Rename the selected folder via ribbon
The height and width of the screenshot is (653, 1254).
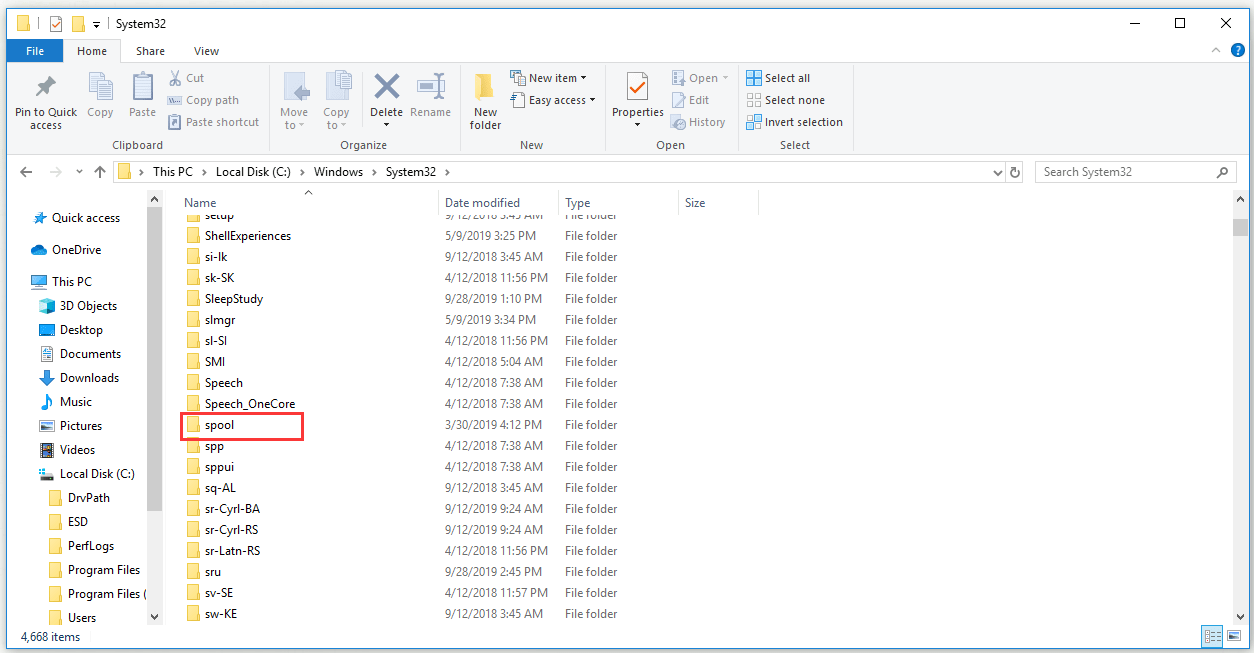430,95
